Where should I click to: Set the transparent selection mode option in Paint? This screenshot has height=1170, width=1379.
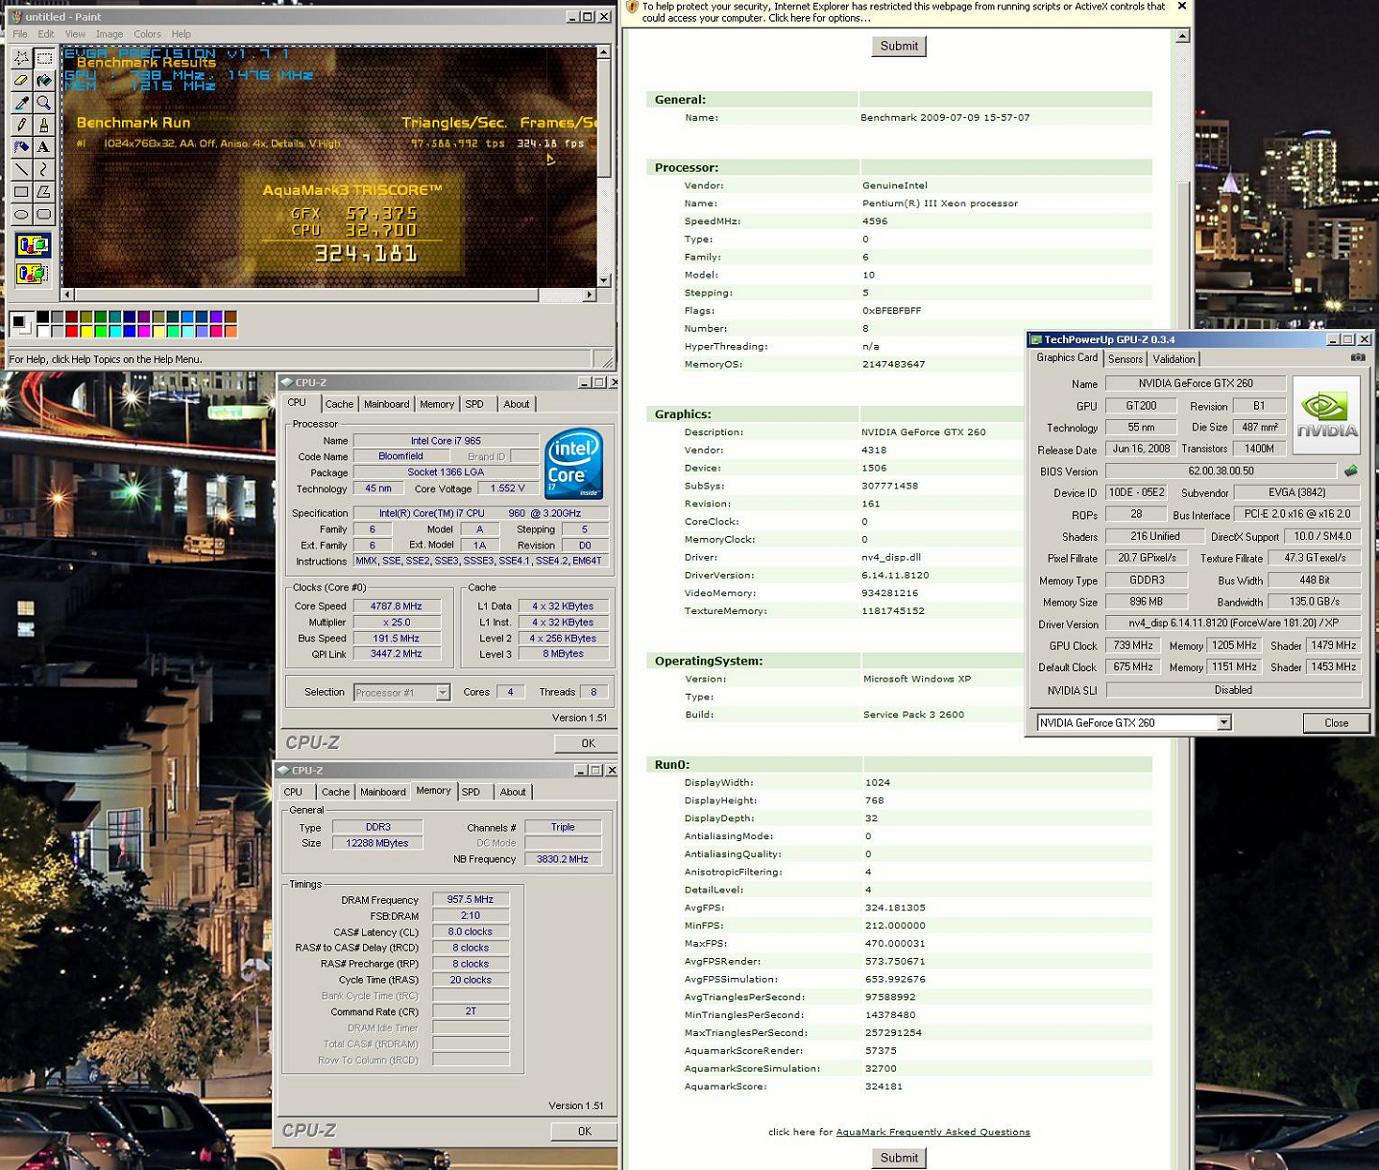[32, 272]
